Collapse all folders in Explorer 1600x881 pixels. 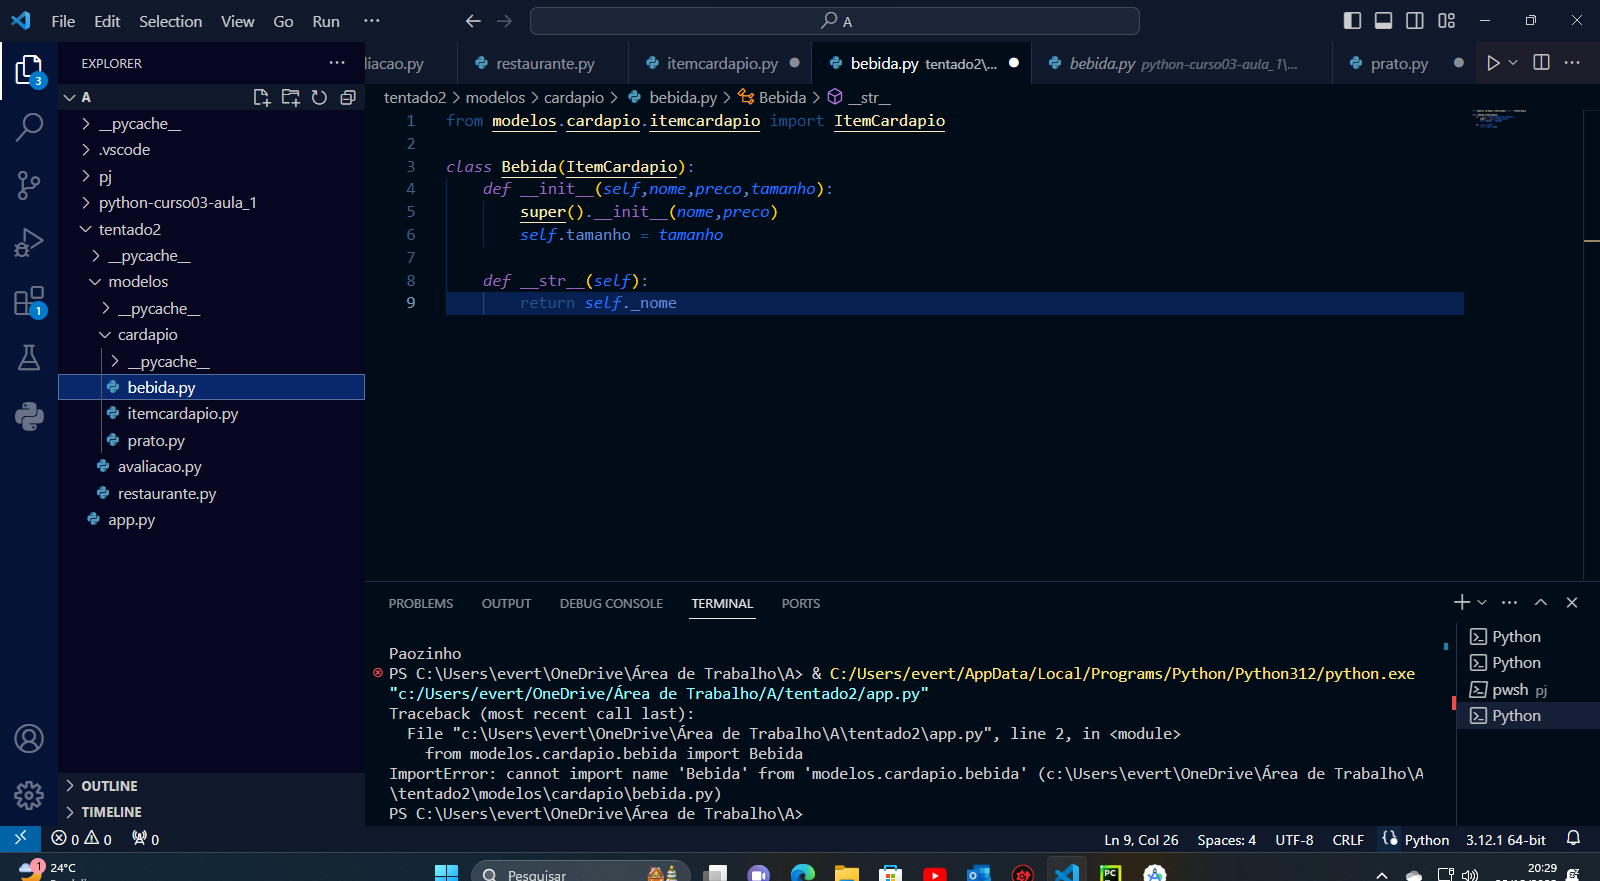pos(348,97)
